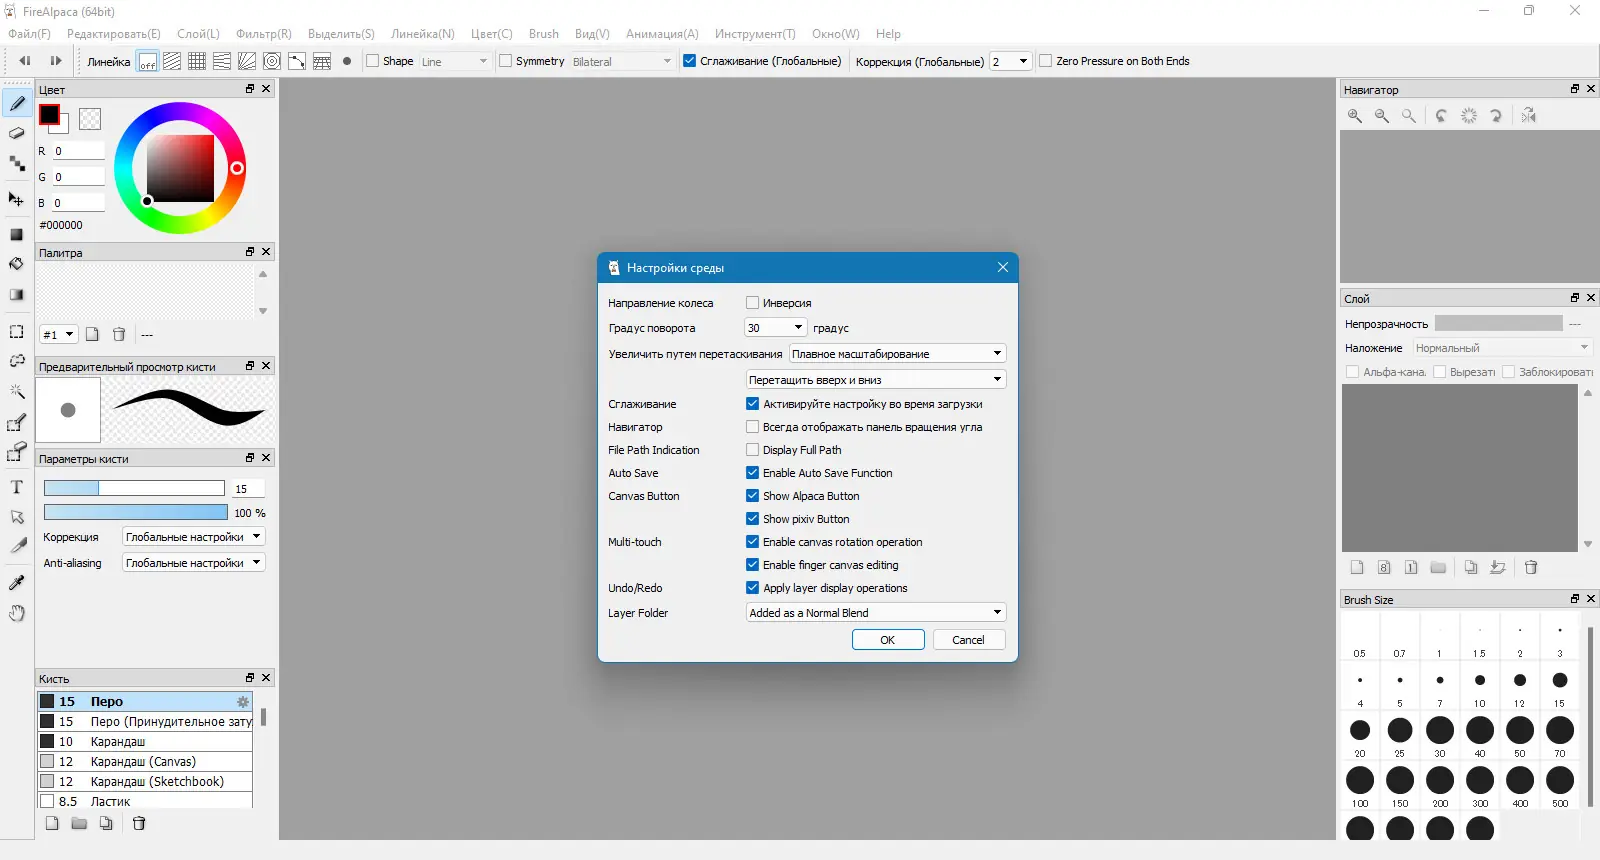
Task: Click the brush size slider
Action: pos(134,488)
